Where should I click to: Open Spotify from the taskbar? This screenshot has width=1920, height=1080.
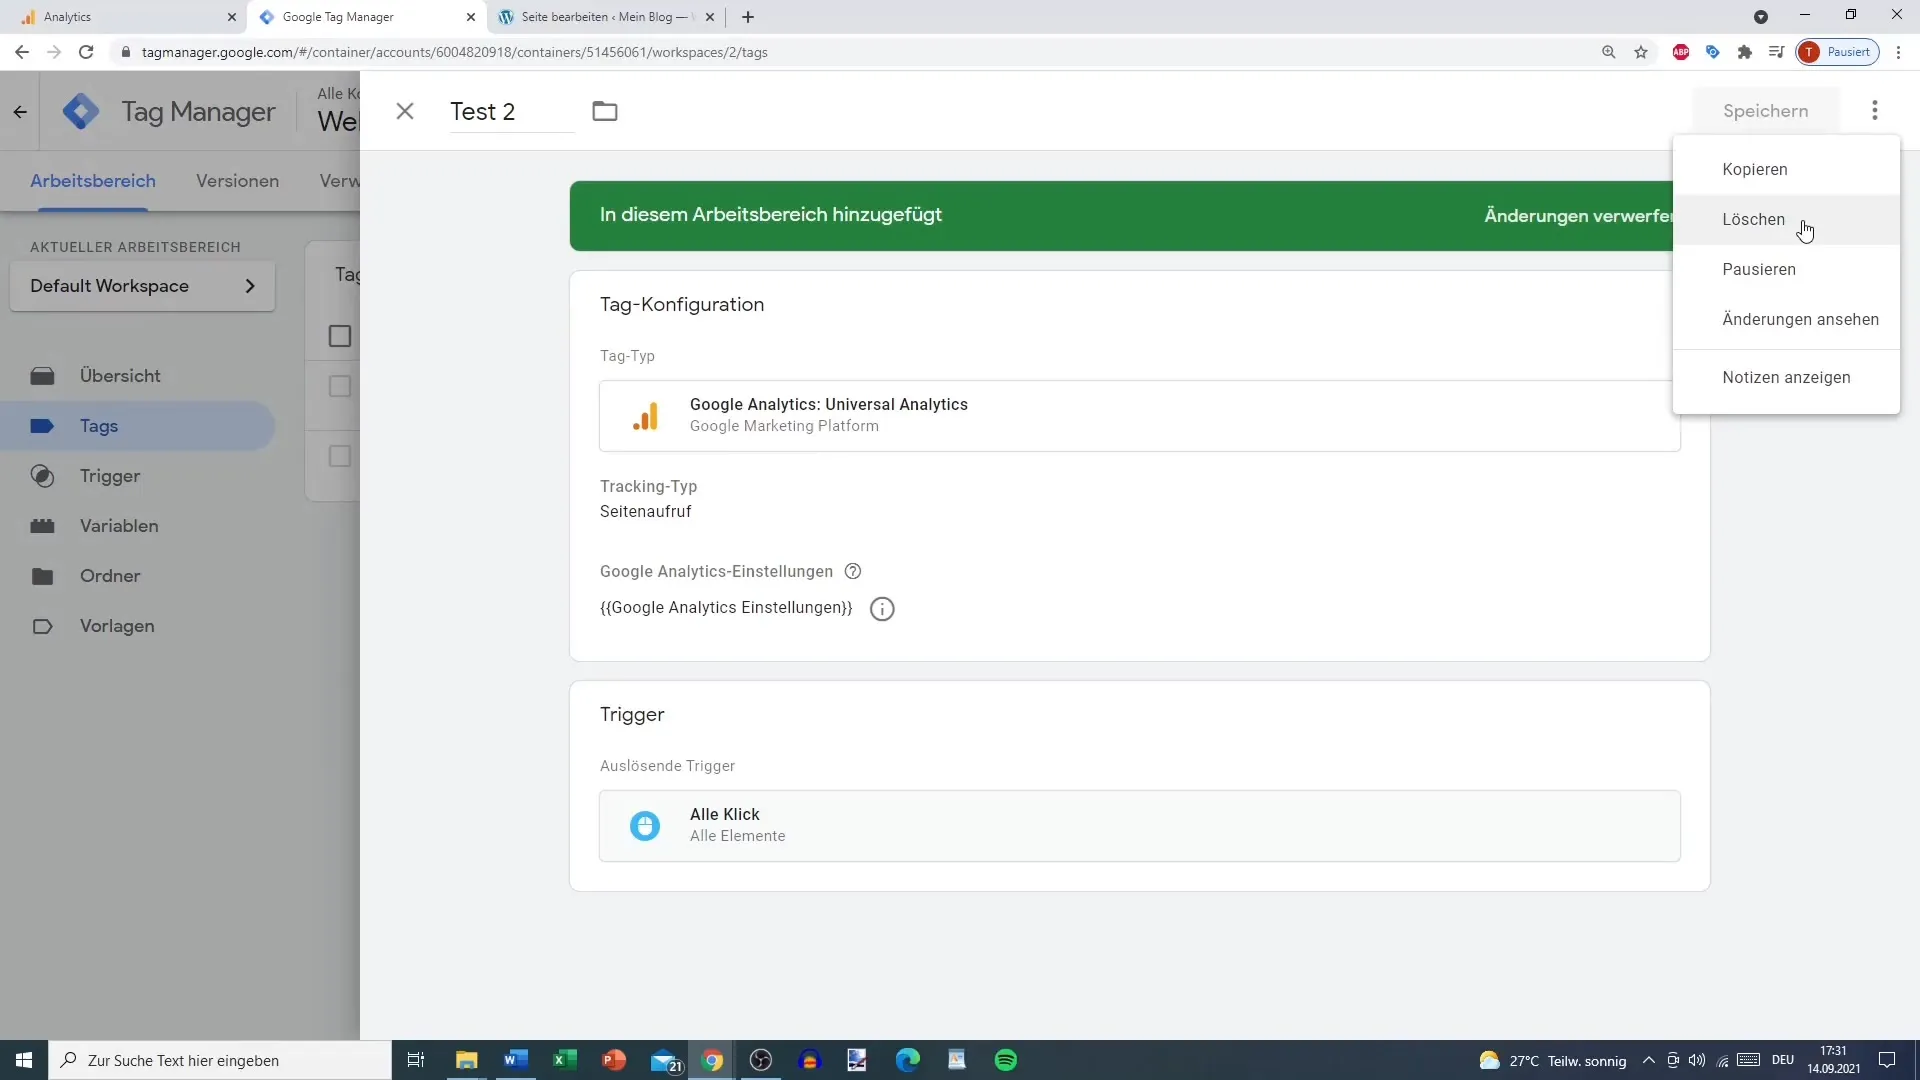(x=1006, y=1060)
